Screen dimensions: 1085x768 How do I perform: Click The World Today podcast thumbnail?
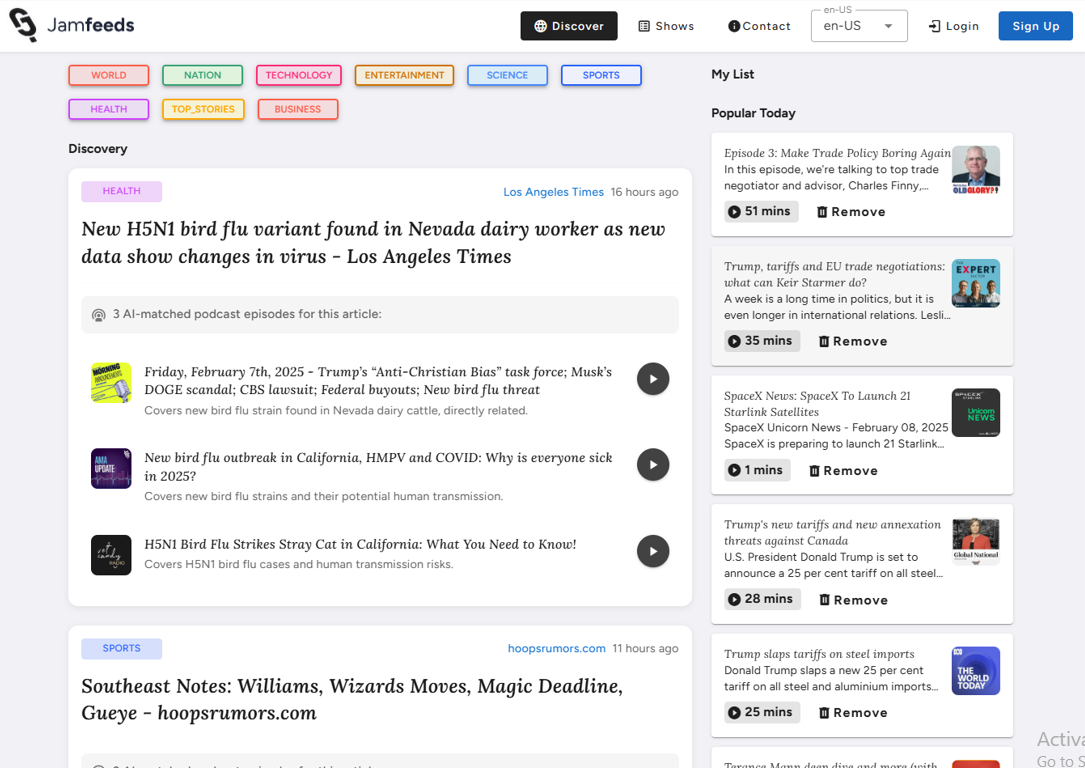click(x=976, y=670)
